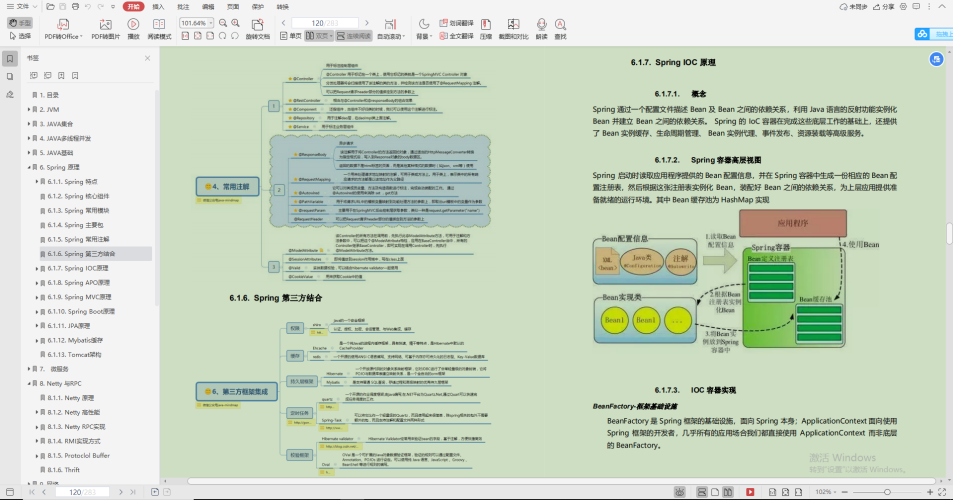Open the 划词翻译 word translation tool
The width and height of the screenshot is (953, 500).
(x=456, y=23)
